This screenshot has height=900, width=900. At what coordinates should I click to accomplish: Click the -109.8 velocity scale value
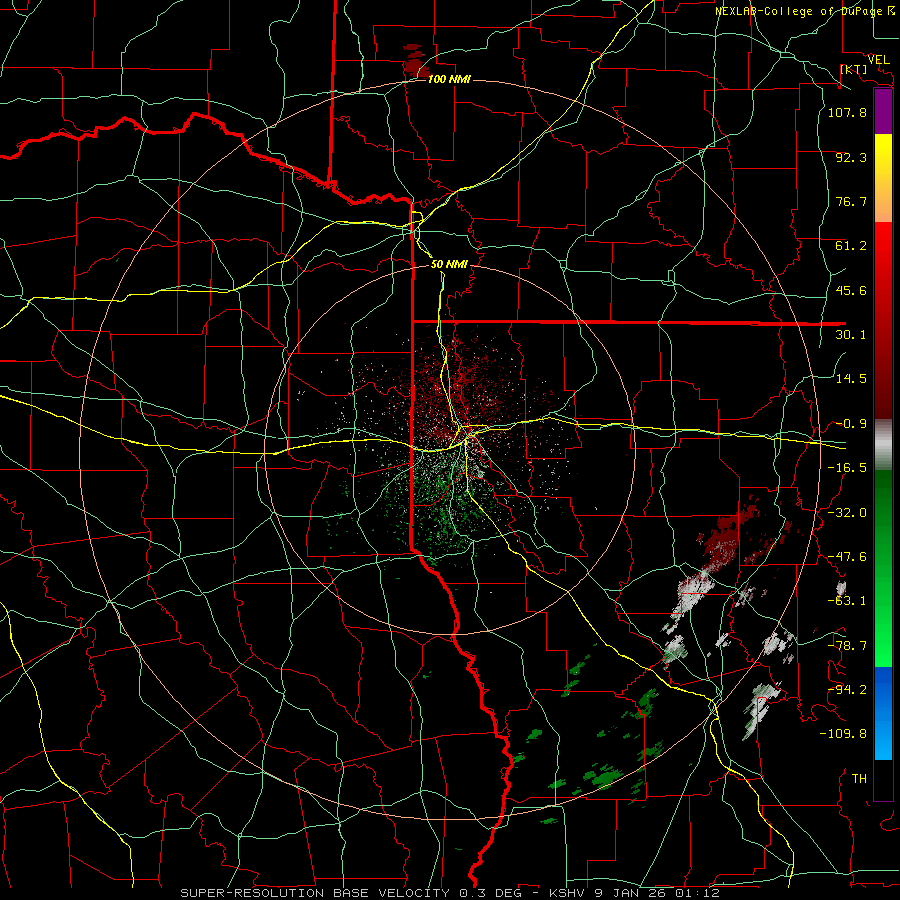click(x=843, y=734)
